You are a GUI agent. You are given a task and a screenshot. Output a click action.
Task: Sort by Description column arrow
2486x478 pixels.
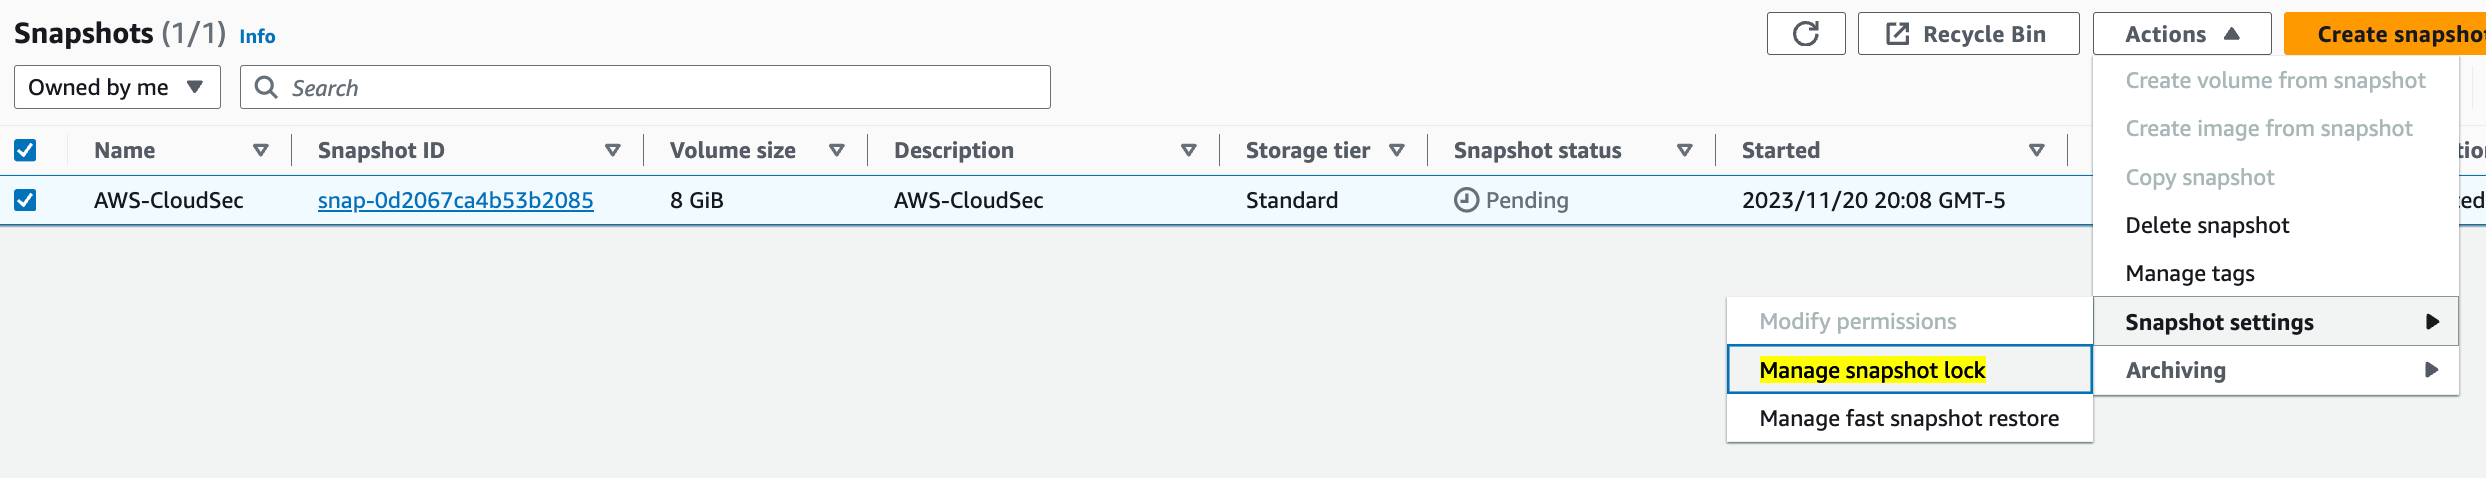tap(1189, 150)
